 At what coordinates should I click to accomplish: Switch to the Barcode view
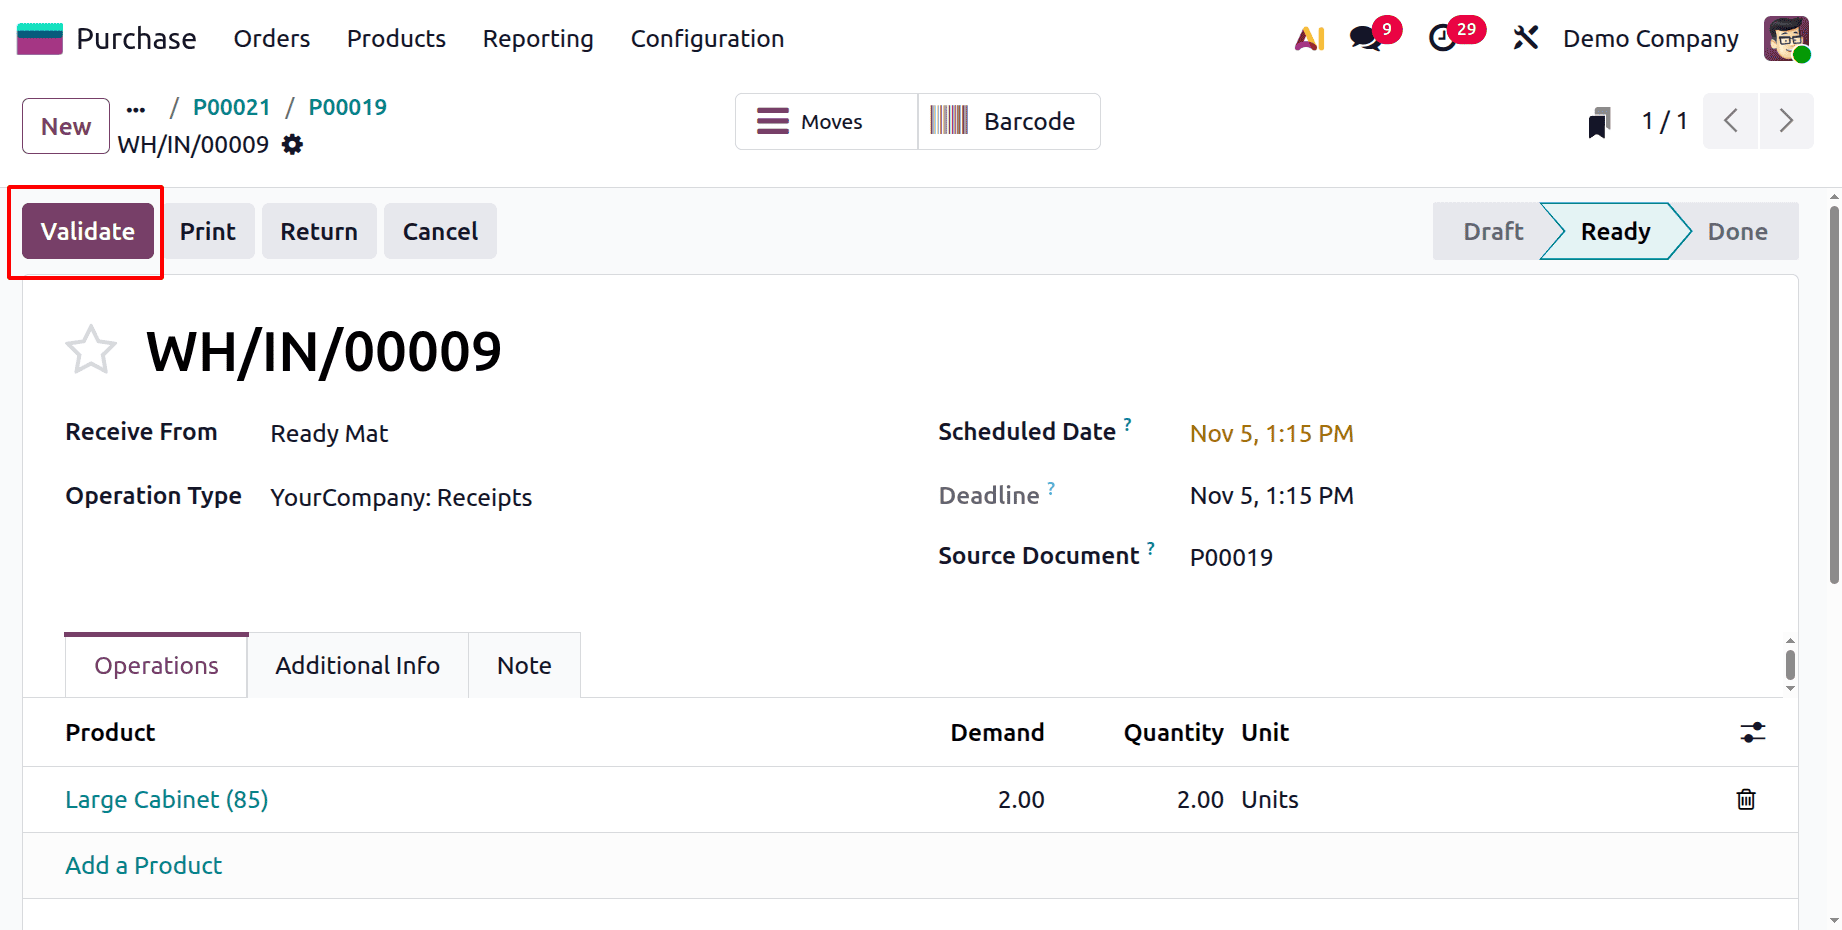(1008, 121)
